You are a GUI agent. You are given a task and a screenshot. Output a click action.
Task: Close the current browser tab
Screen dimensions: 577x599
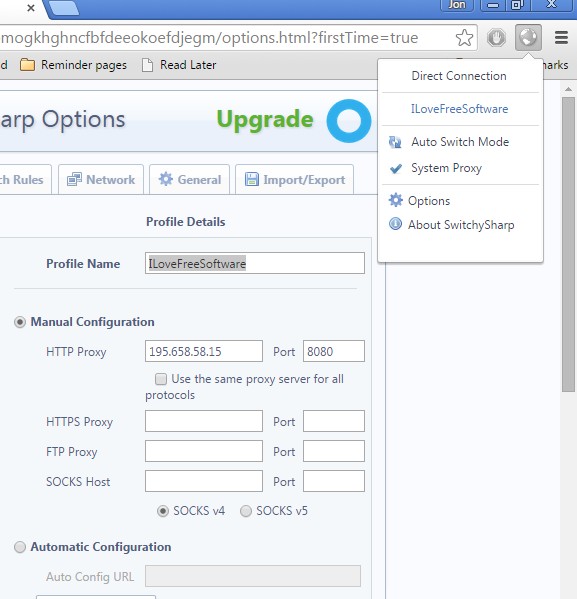point(31,8)
